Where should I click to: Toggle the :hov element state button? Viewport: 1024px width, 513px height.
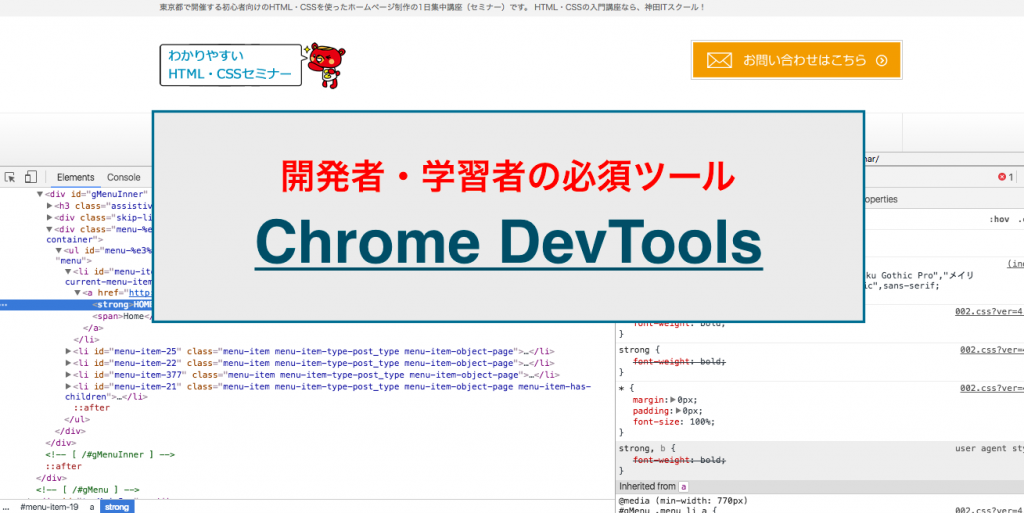[999, 219]
